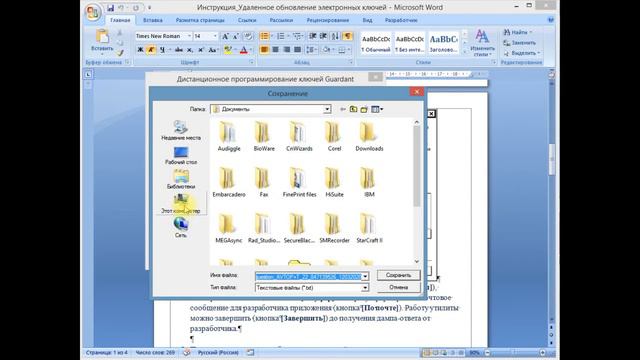The width and height of the screenshot is (640, 360).
Task: Apply the Обычный style
Action: pyautogui.click(x=376, y=43)
